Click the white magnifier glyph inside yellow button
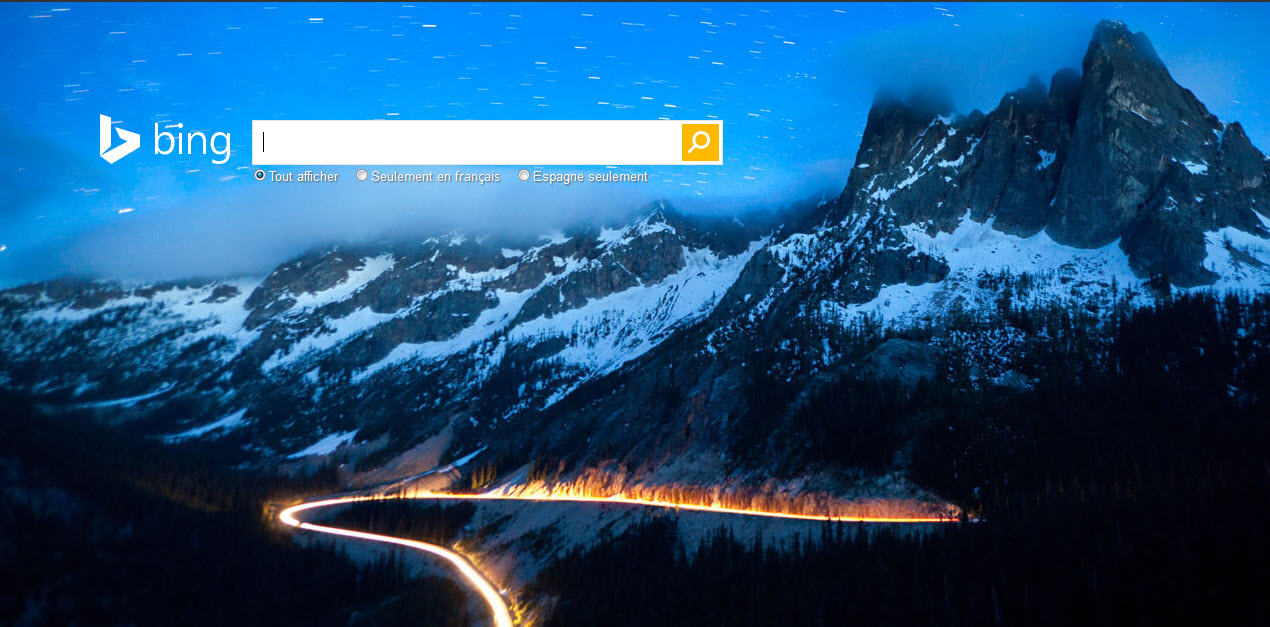 tap(700, 142)
